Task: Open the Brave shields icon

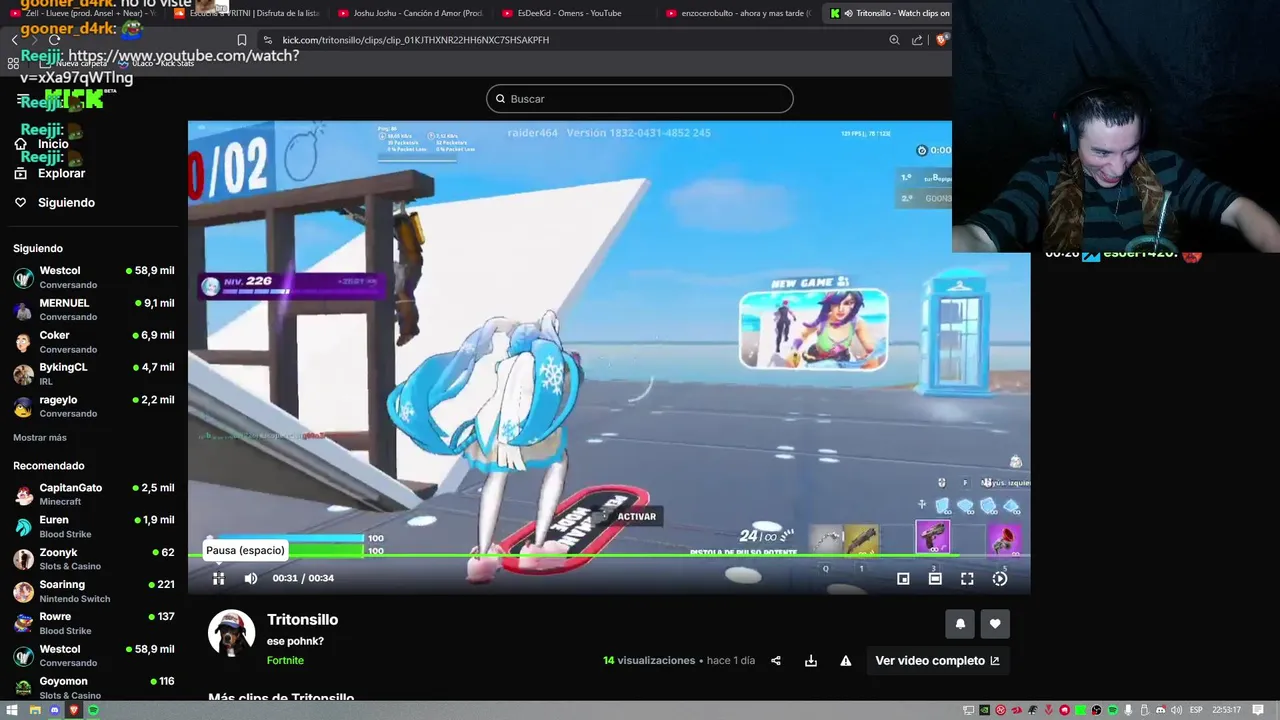Action: [x=942, y=40]
